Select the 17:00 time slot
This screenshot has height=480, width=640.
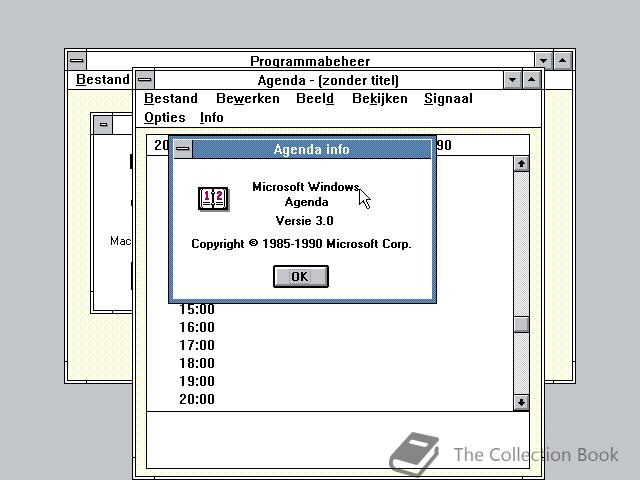[197, 345]
